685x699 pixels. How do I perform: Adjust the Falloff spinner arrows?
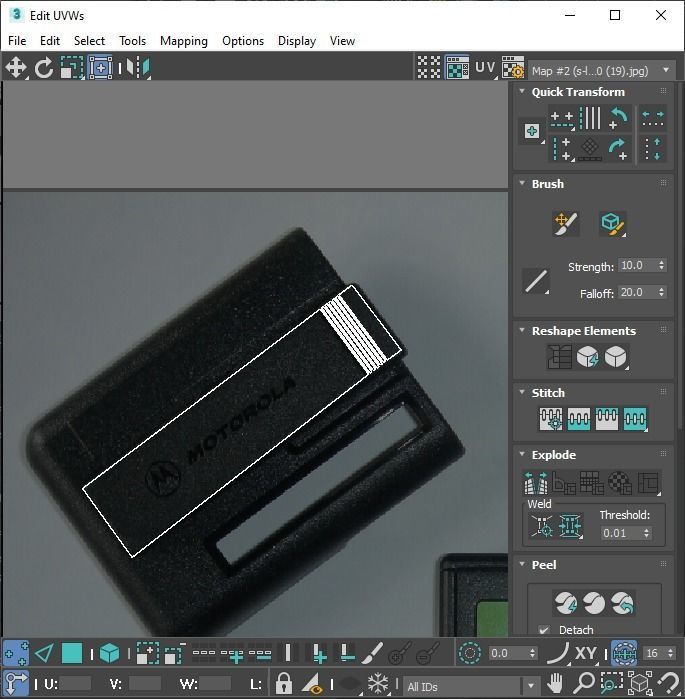coord(661,292)
